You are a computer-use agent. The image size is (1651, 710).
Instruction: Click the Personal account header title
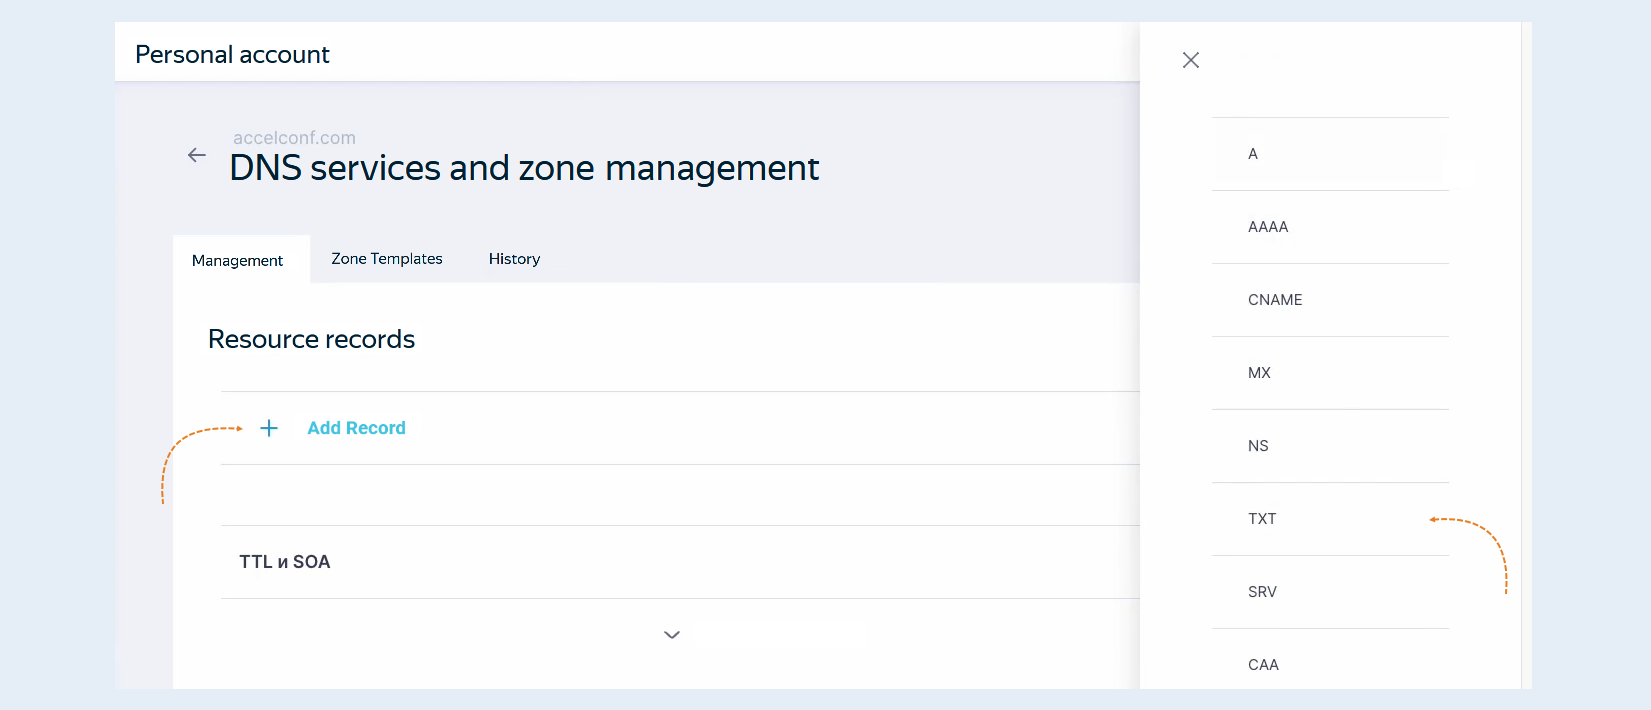tap(232, 55)
